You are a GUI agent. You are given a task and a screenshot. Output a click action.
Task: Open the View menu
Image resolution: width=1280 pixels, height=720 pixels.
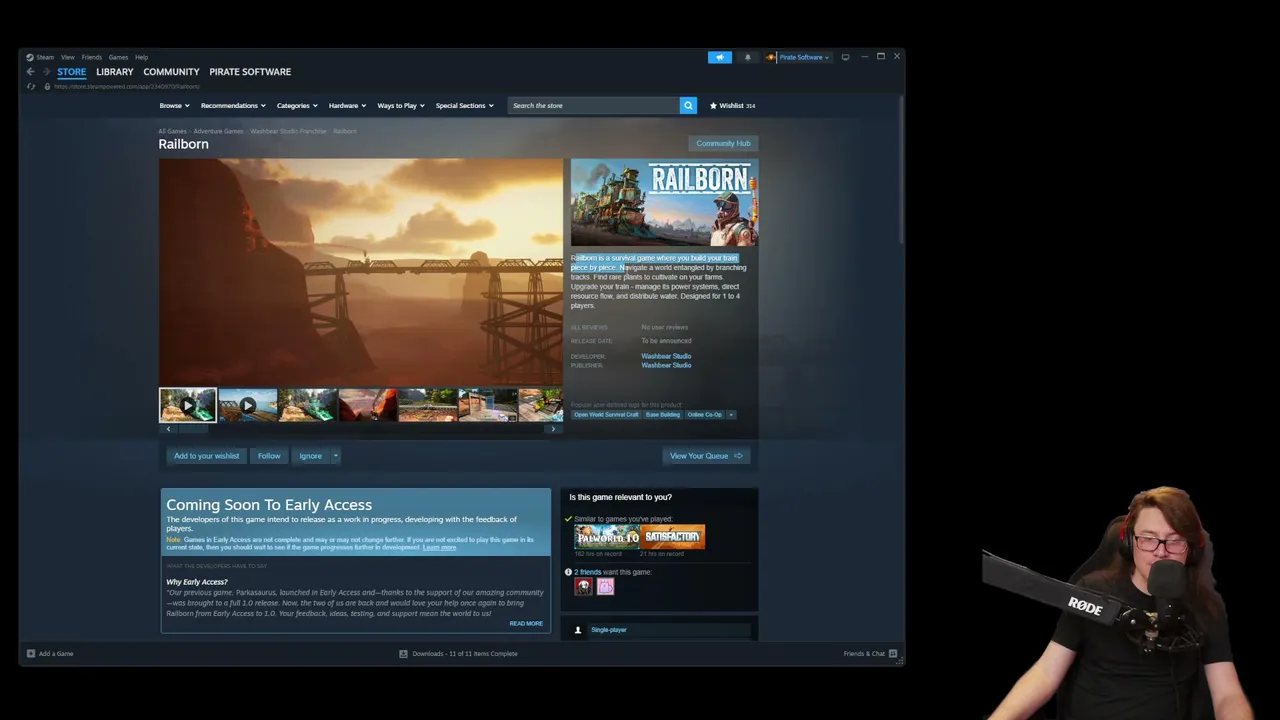point(67,57)
